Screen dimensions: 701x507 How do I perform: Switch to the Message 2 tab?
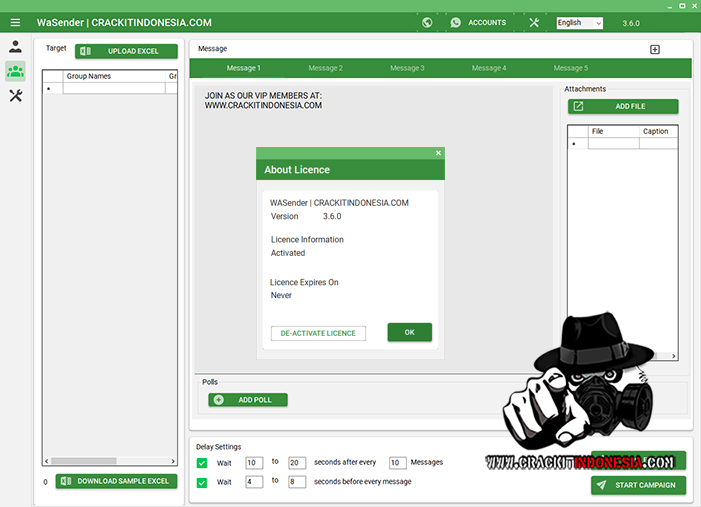[x=325, y=68]
